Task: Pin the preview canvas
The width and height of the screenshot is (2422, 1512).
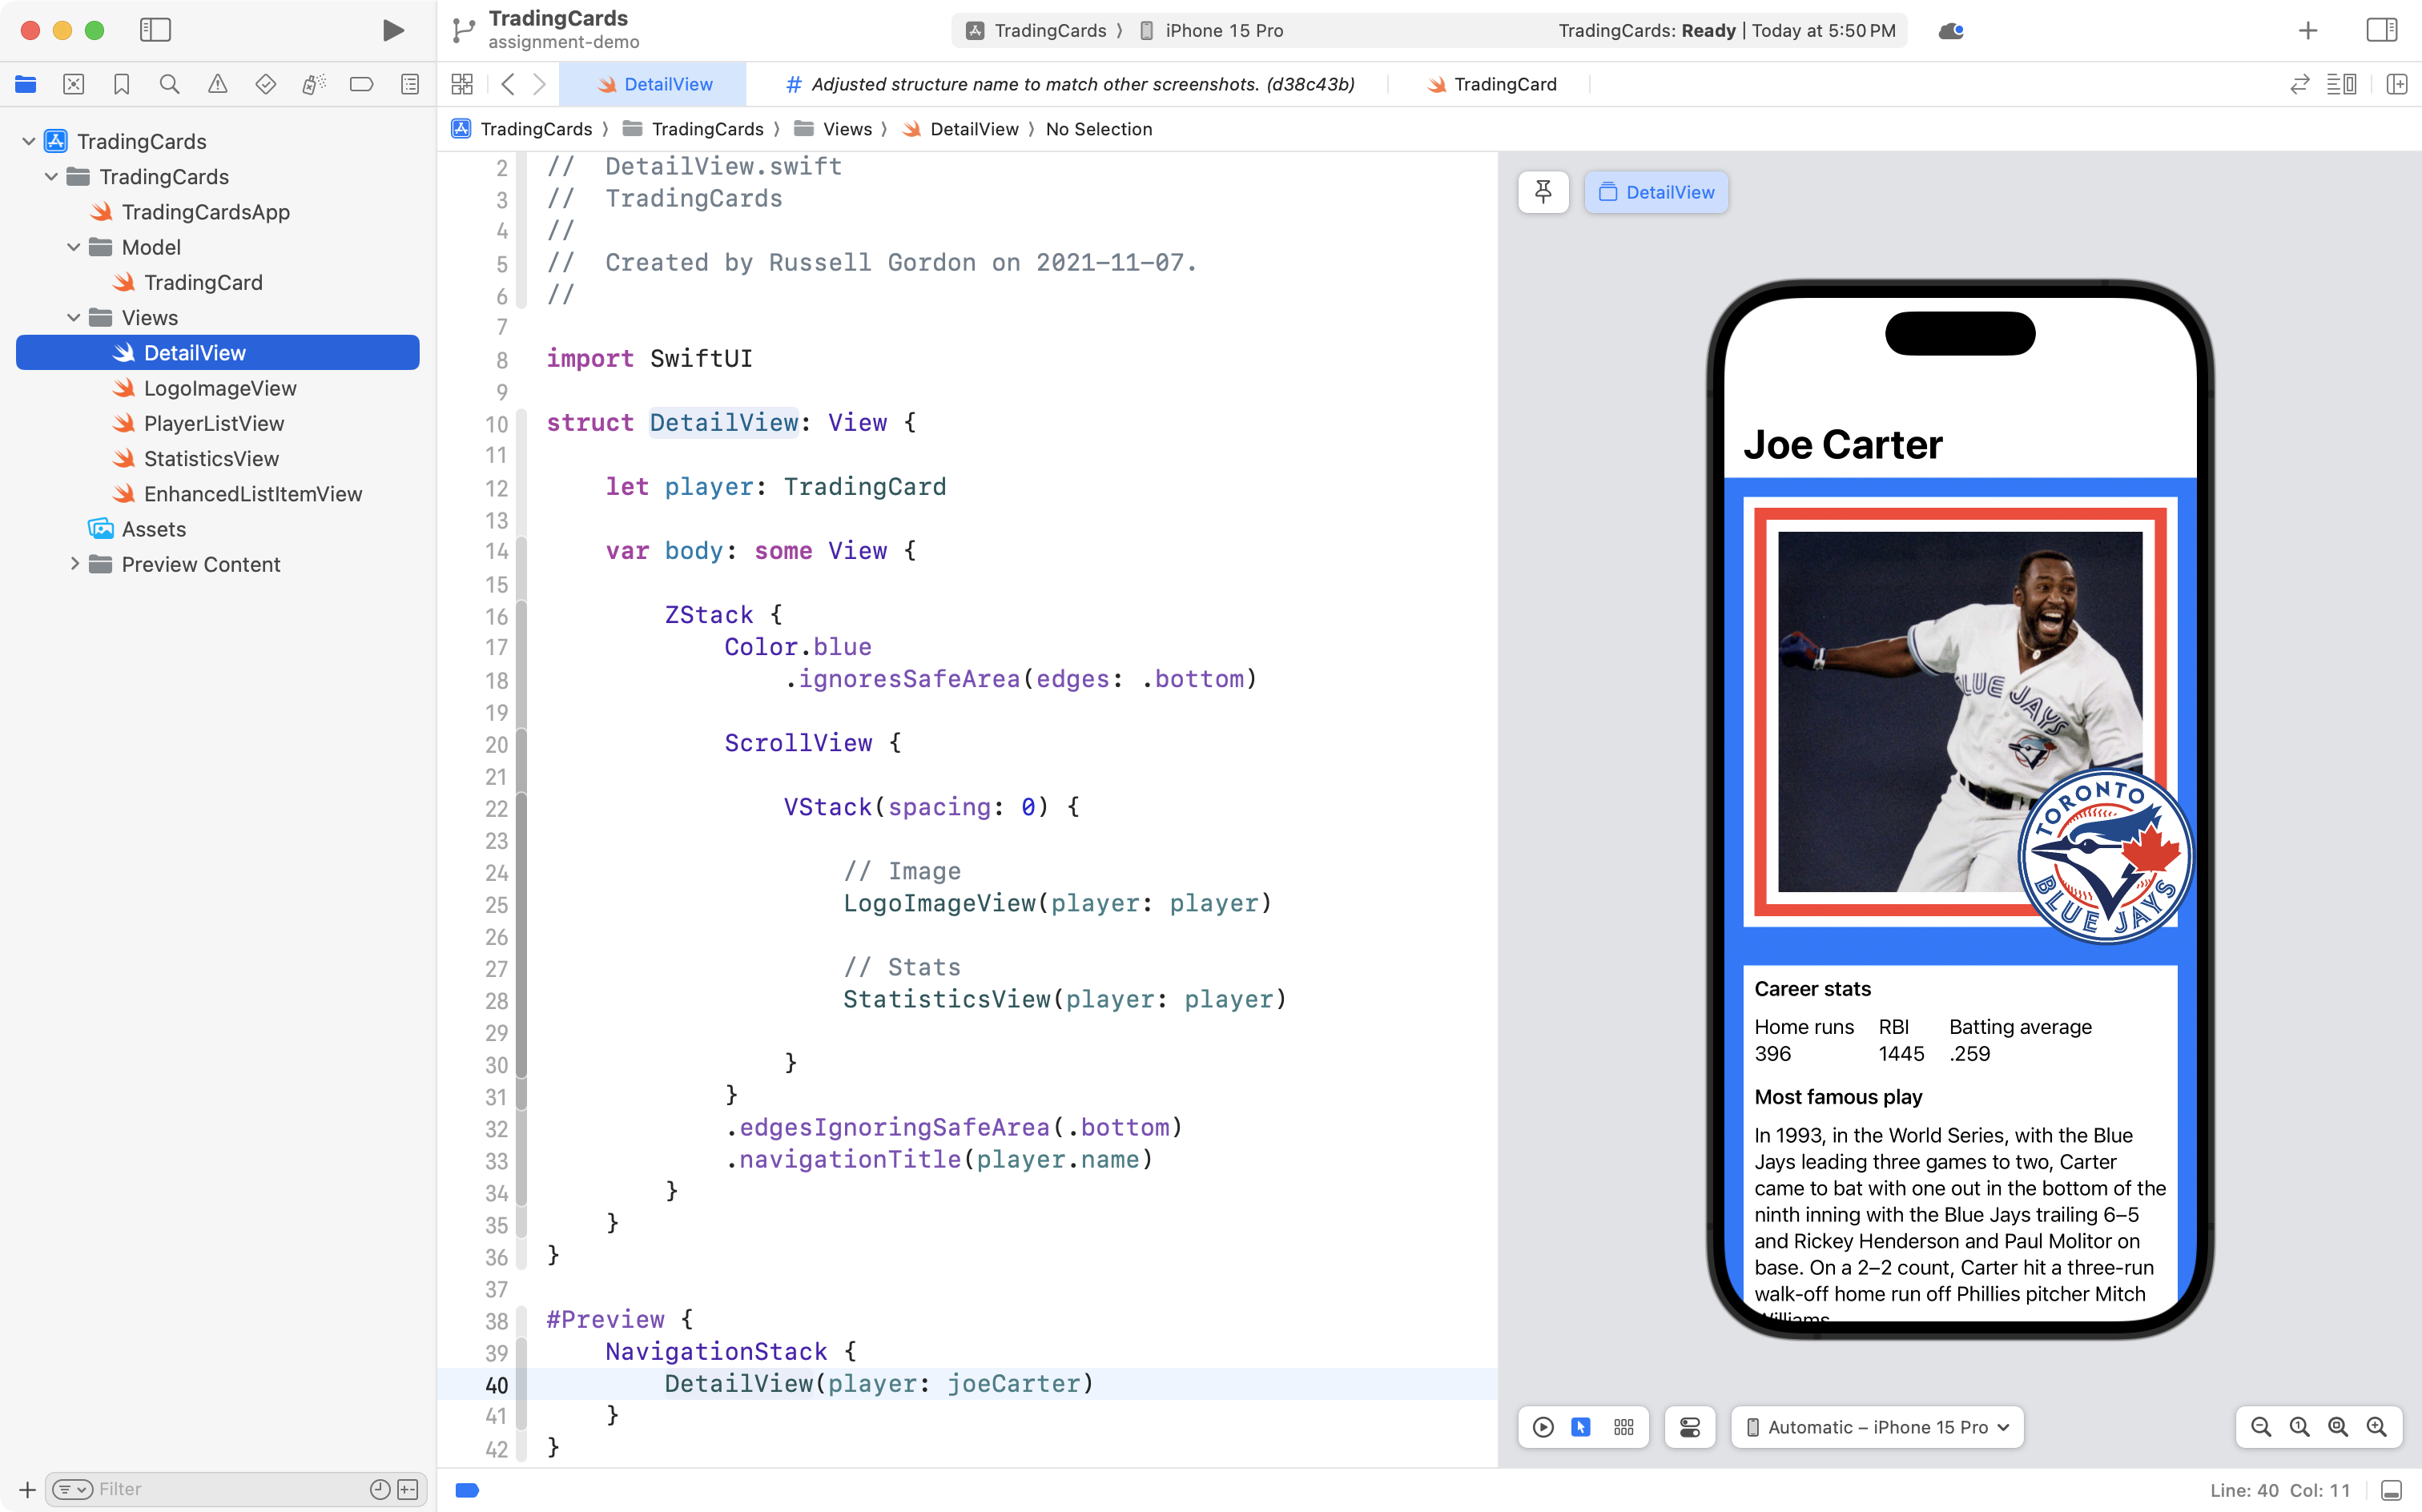Action: (1543, 192)
